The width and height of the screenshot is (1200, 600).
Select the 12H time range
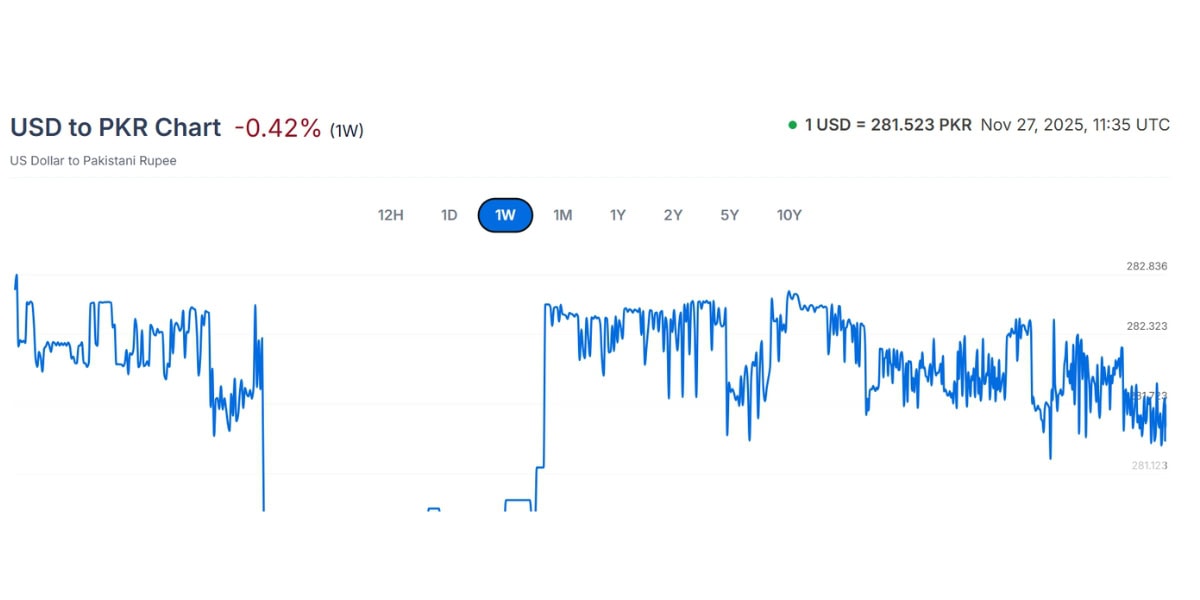click(x=390, y=215)
